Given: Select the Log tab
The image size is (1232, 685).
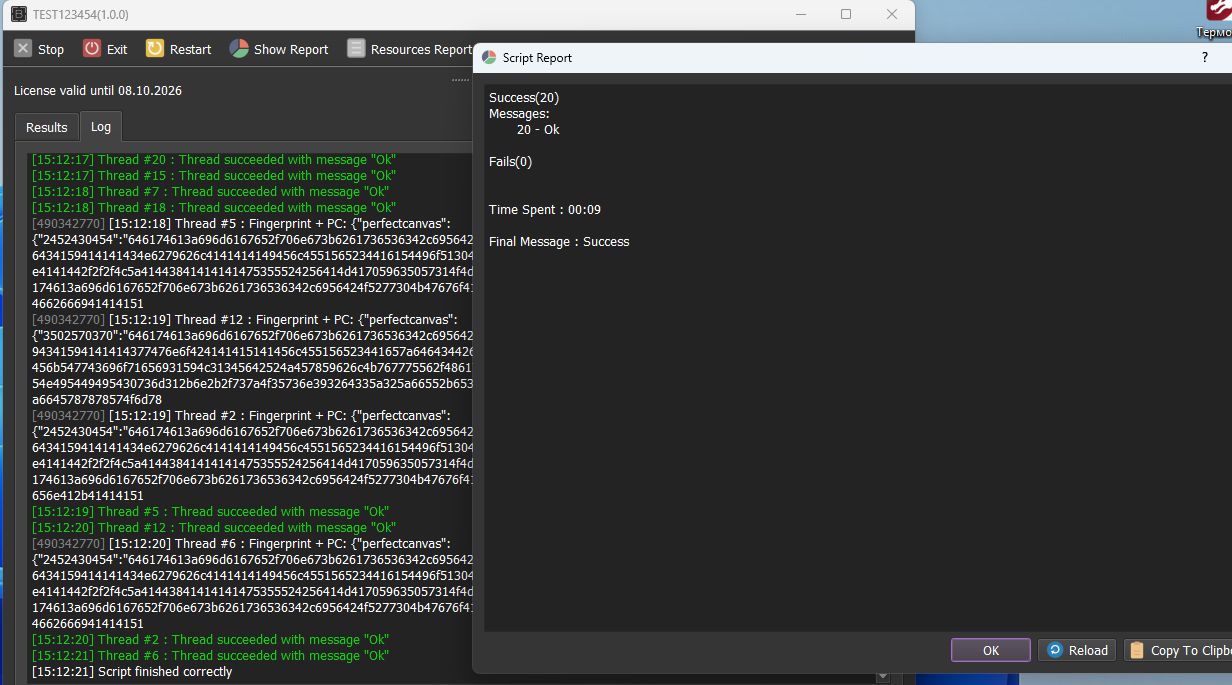Looking at the screenshot, I should pyautogui.click(x=101, y=128).
